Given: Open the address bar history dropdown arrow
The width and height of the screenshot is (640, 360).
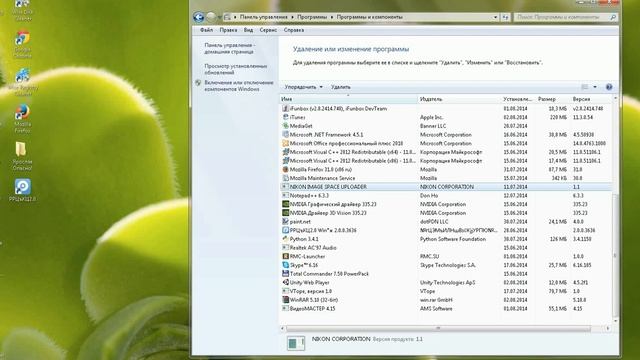Looking at the screenshot, I should 495,17.
